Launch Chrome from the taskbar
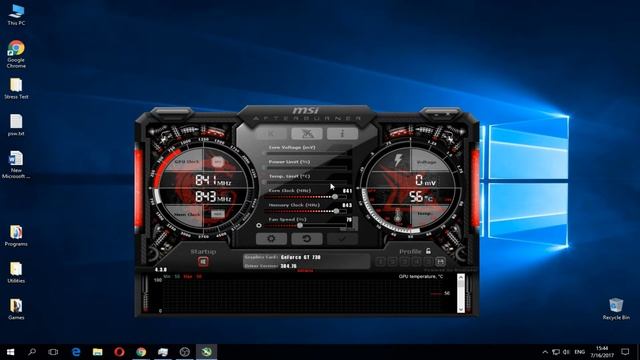 (141, 351)
